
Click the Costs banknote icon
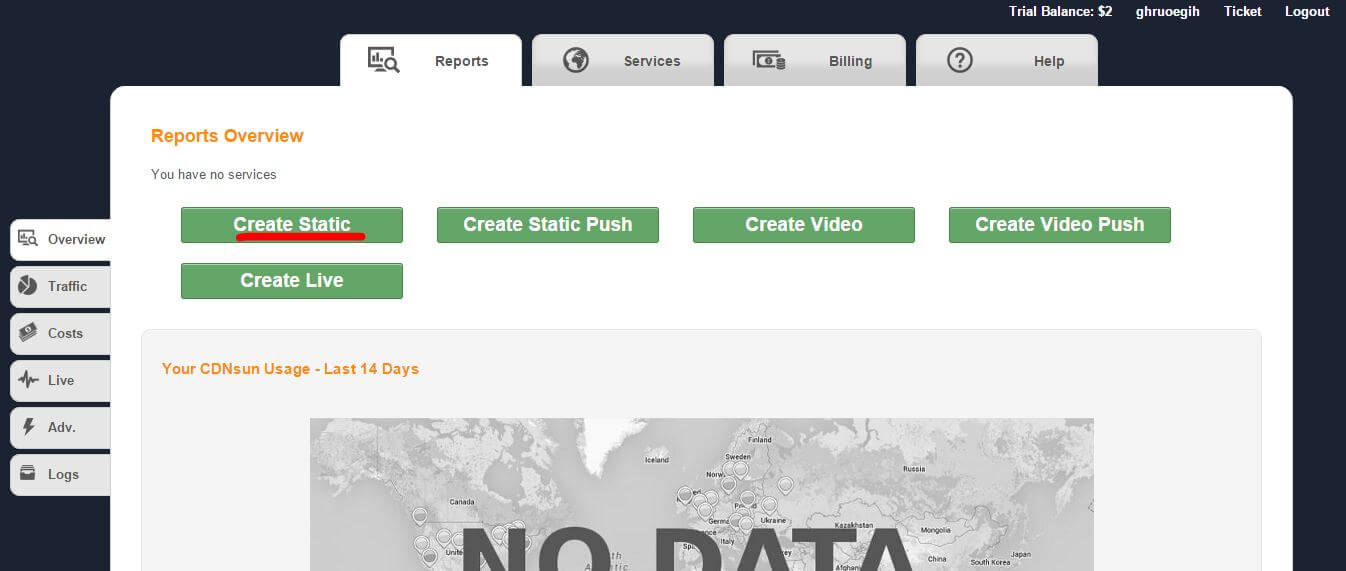pos(28,333)
